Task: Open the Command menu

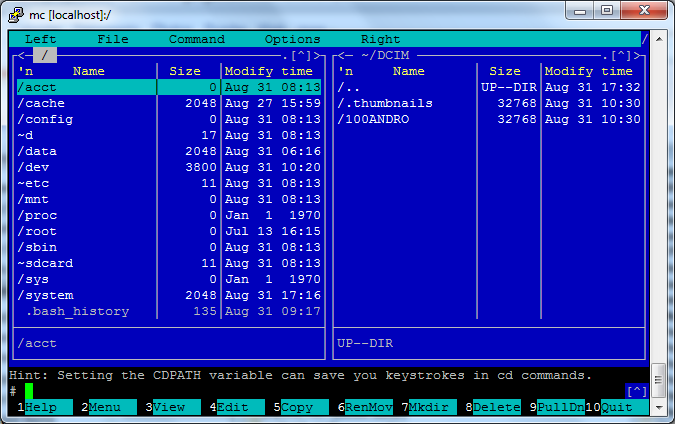Action: point(197,39)
